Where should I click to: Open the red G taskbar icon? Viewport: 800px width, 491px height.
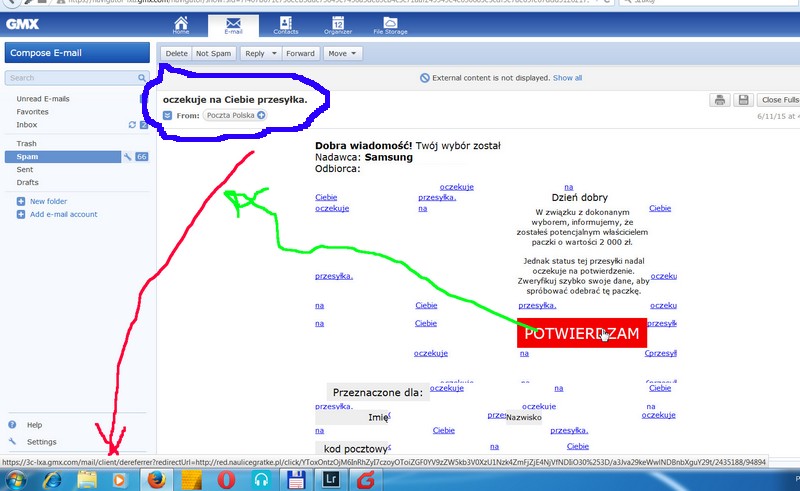366,480
